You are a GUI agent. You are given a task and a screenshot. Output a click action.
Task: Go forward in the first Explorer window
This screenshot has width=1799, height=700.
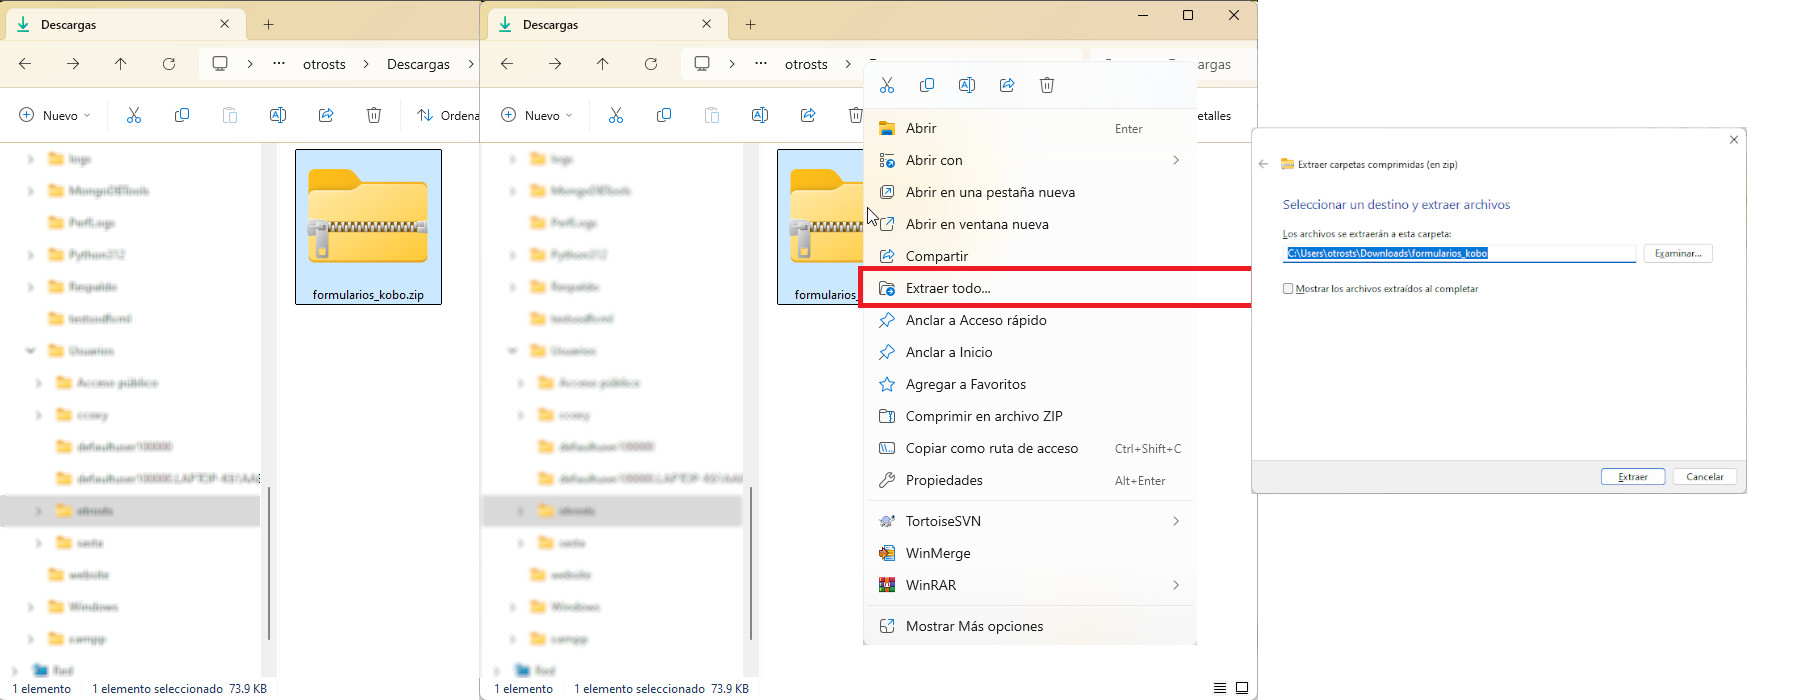point(73,64)
